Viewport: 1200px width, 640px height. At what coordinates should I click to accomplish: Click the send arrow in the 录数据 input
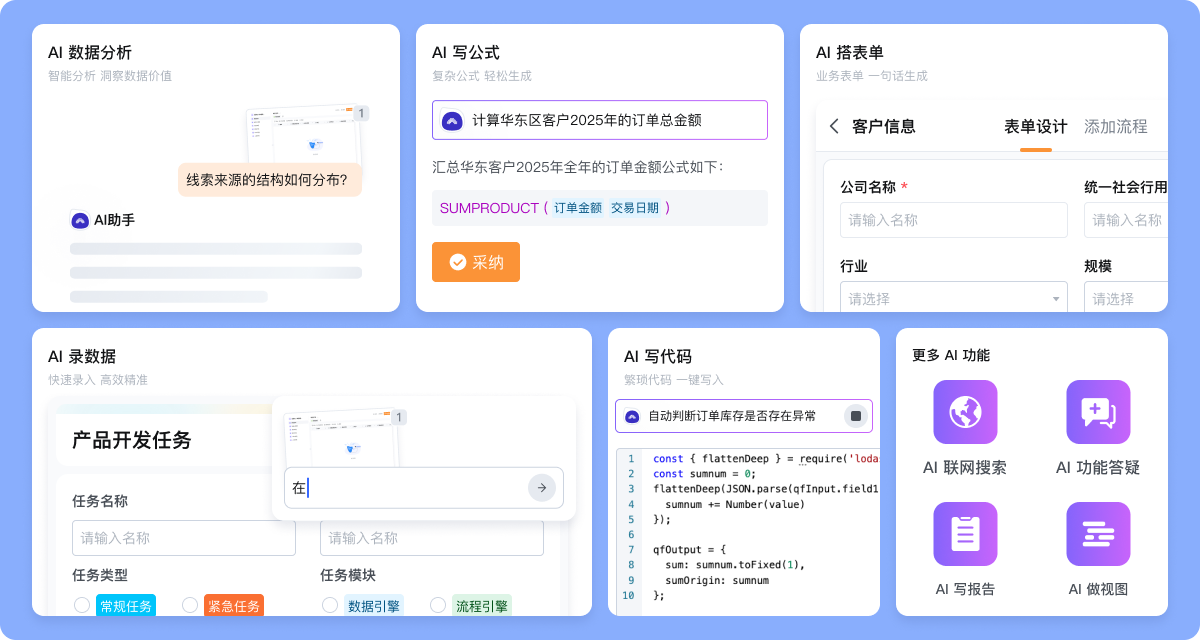[x=542, y=488]
